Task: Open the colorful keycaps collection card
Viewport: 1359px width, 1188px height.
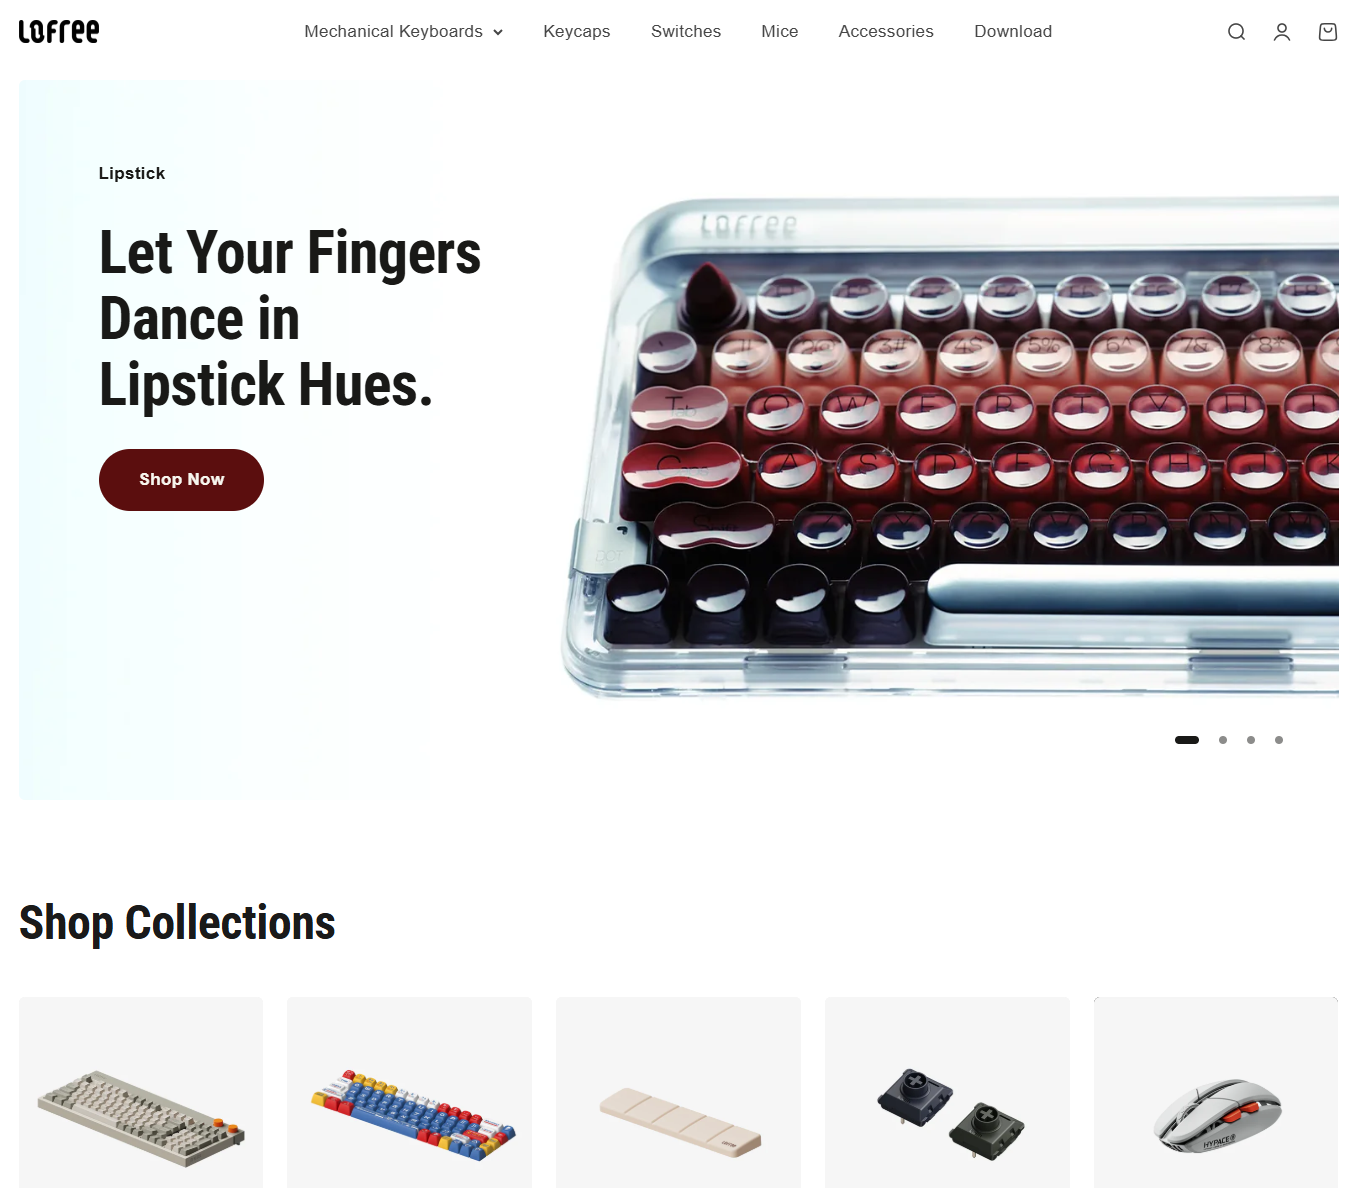Action: 410,1092
